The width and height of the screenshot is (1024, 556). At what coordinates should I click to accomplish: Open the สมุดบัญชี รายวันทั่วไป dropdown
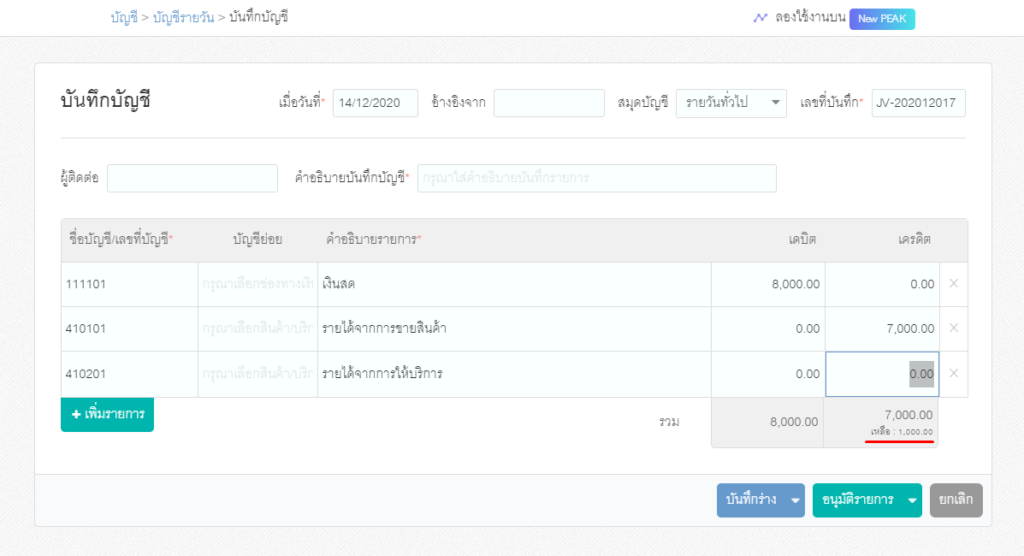[731, 103]
